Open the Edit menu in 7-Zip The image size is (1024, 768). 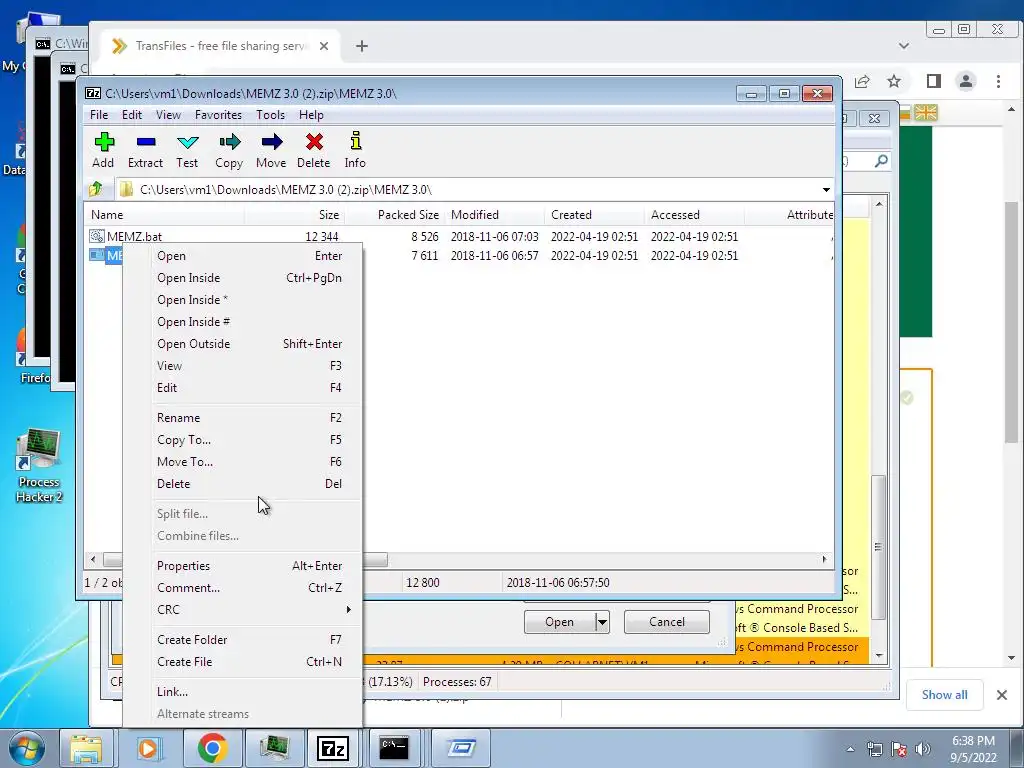pyautogui.click(x=132, y=115)
